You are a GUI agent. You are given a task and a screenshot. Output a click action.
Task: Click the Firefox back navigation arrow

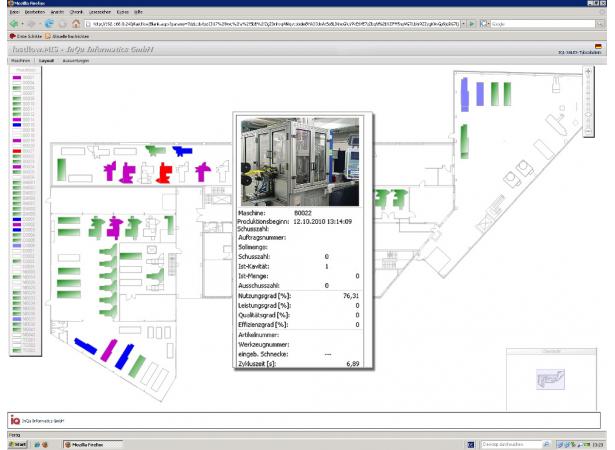(x=11, y=22)
